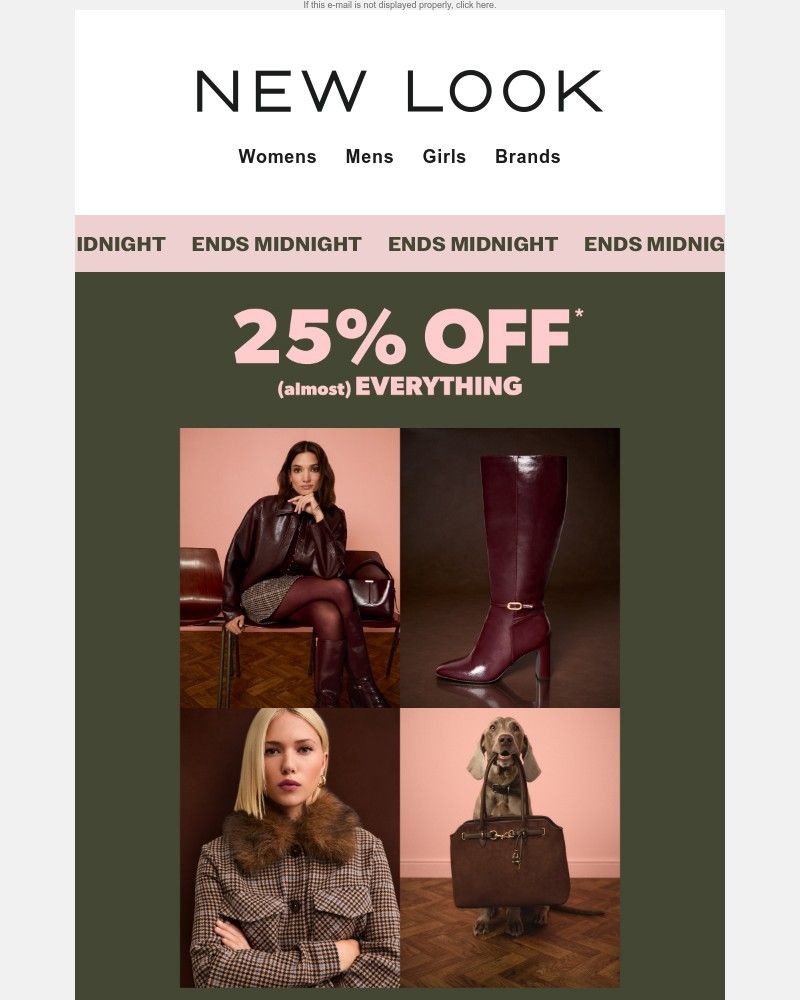The width and height of the screenshot is (800, 1000).
Task: Click the 25% OFF headline
Action: 402,336
